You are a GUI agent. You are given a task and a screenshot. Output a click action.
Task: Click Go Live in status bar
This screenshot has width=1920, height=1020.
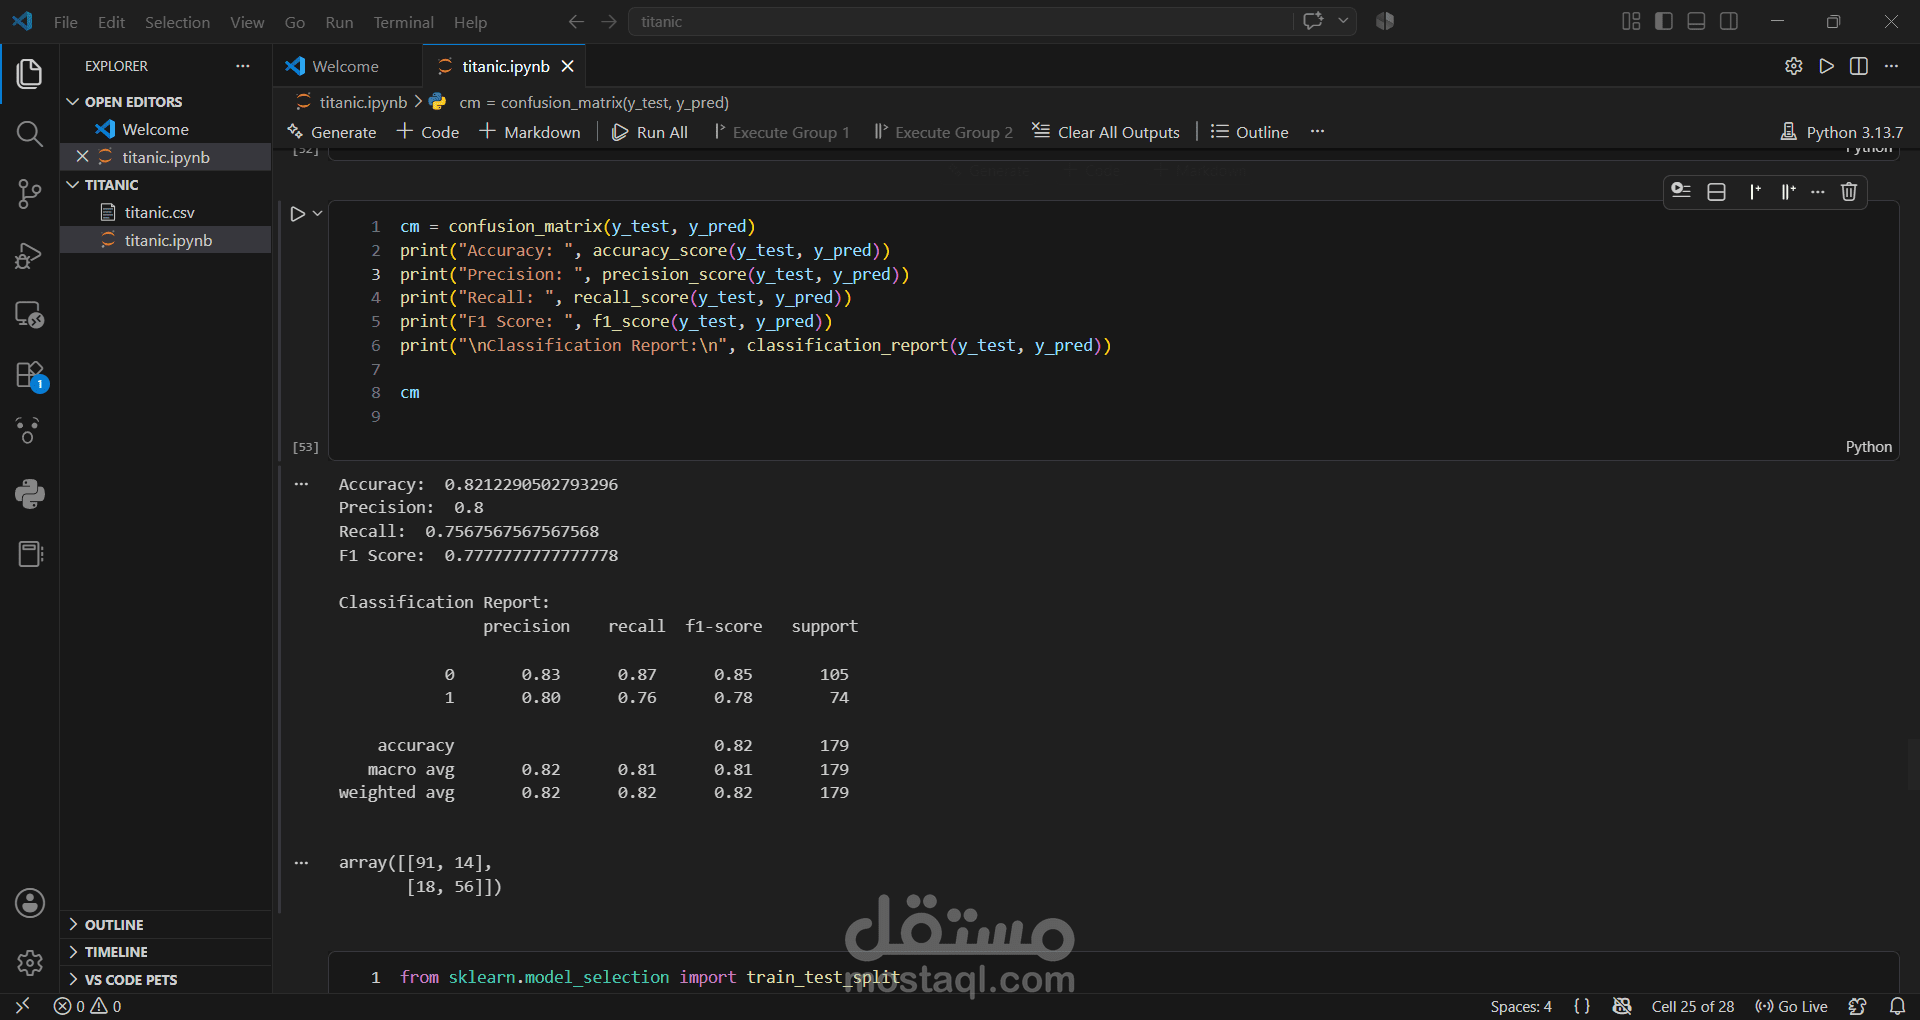[1791, 1006]
